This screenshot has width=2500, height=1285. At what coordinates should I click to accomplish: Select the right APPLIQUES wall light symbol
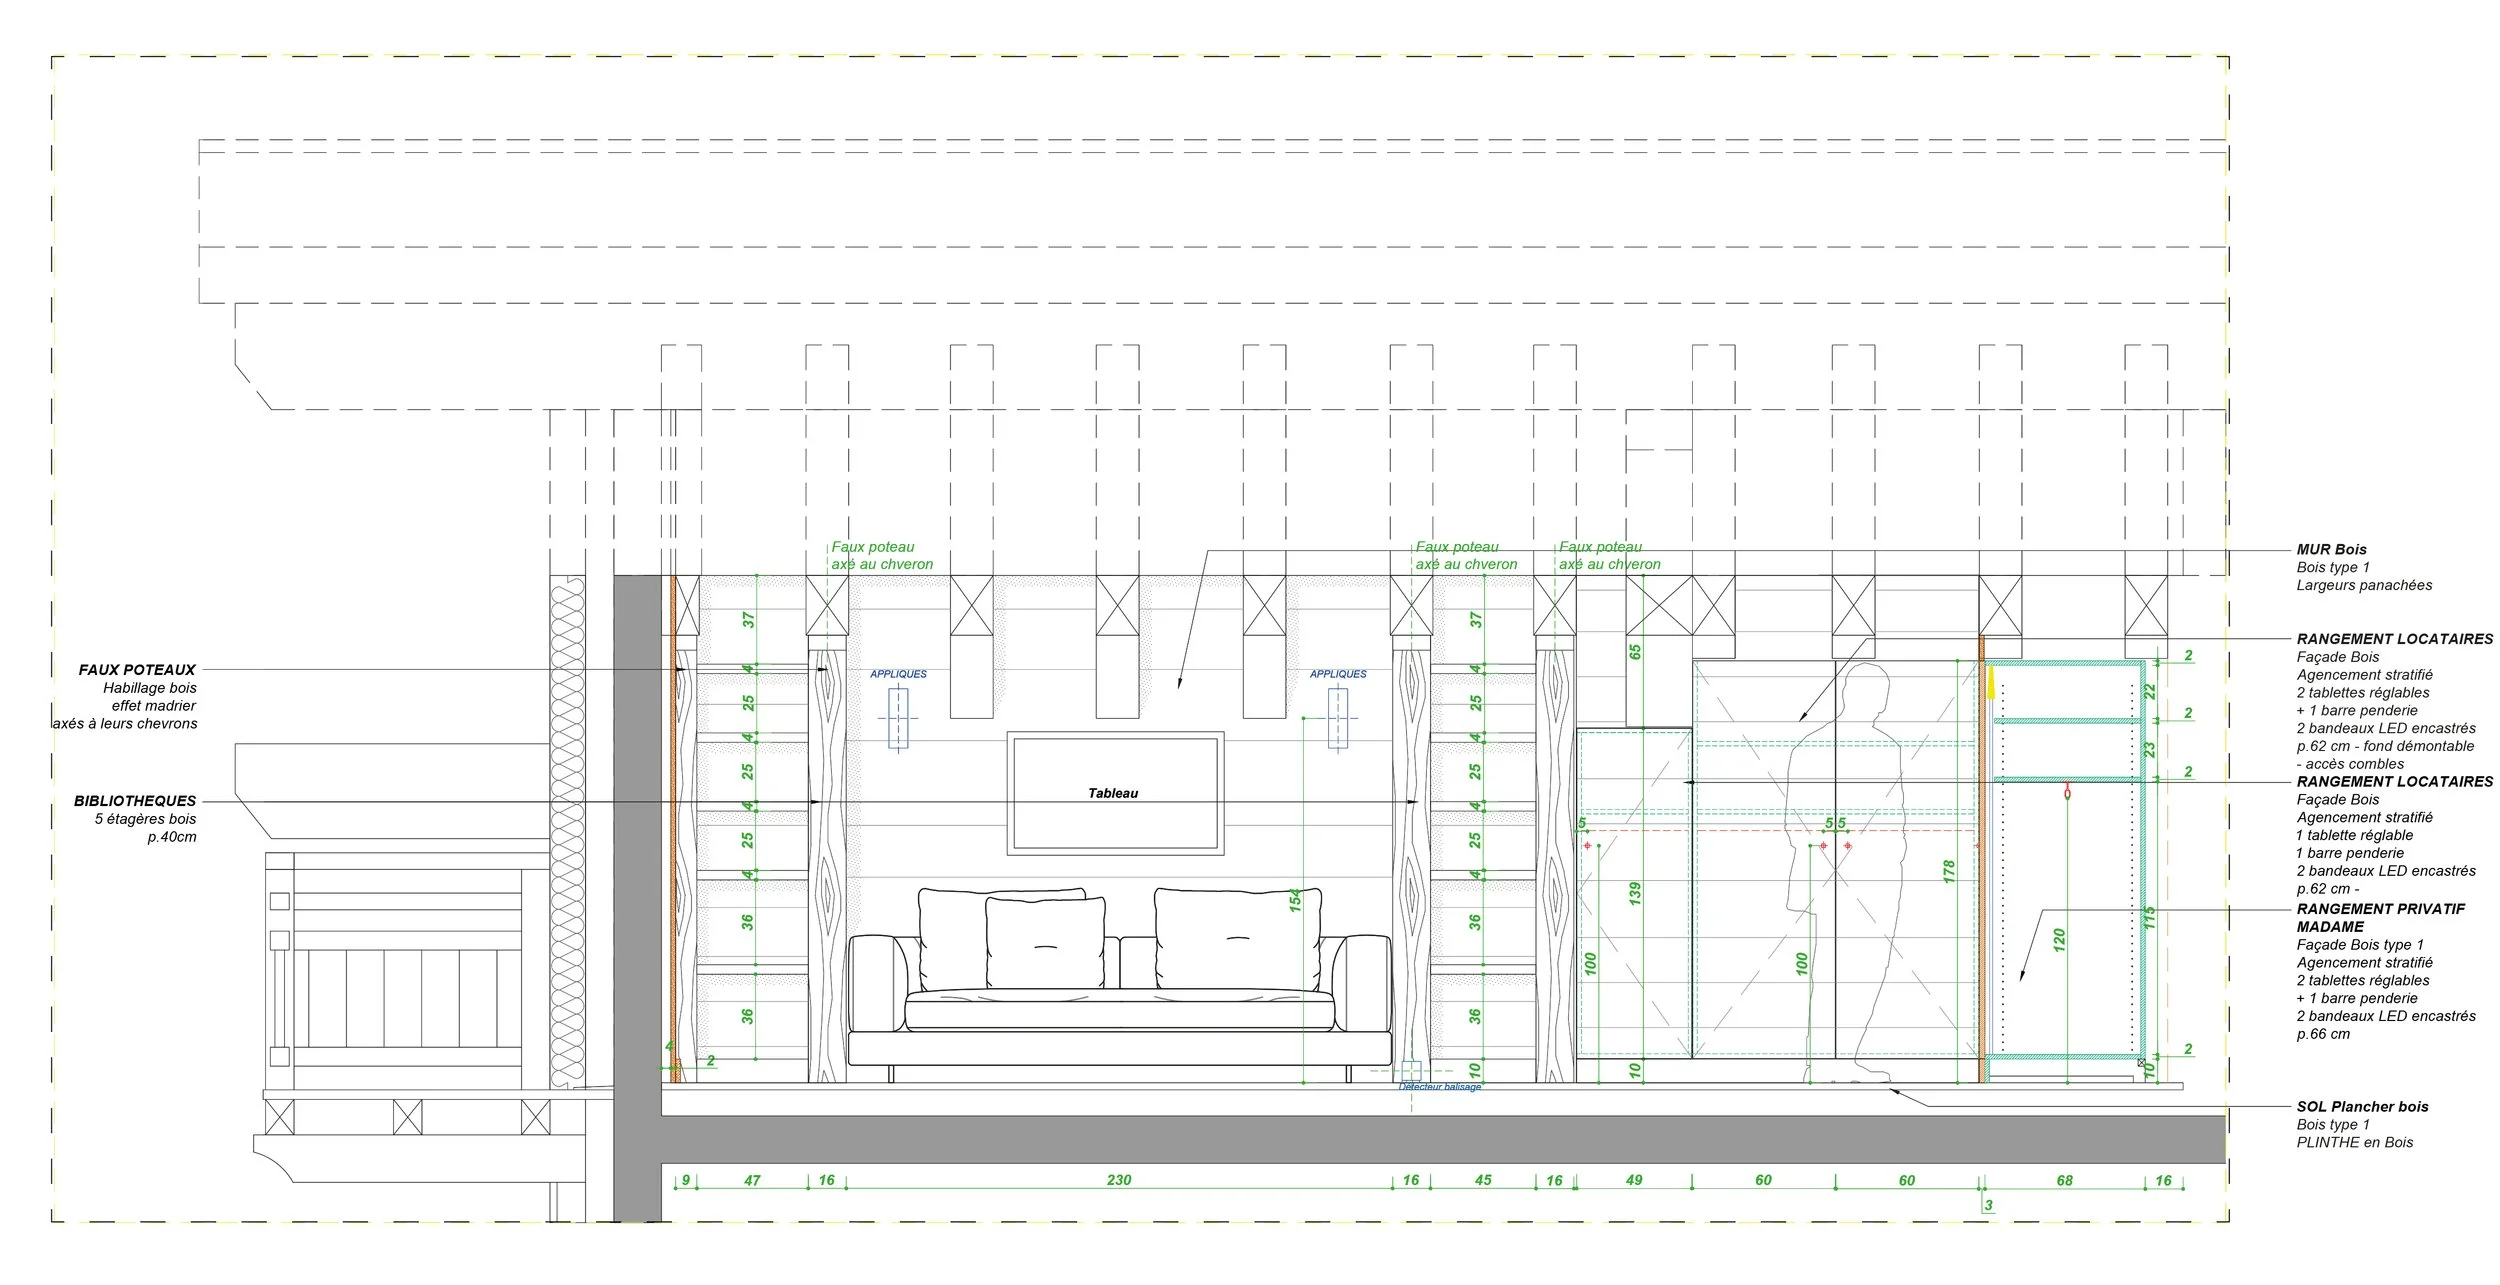[1337, 718]
